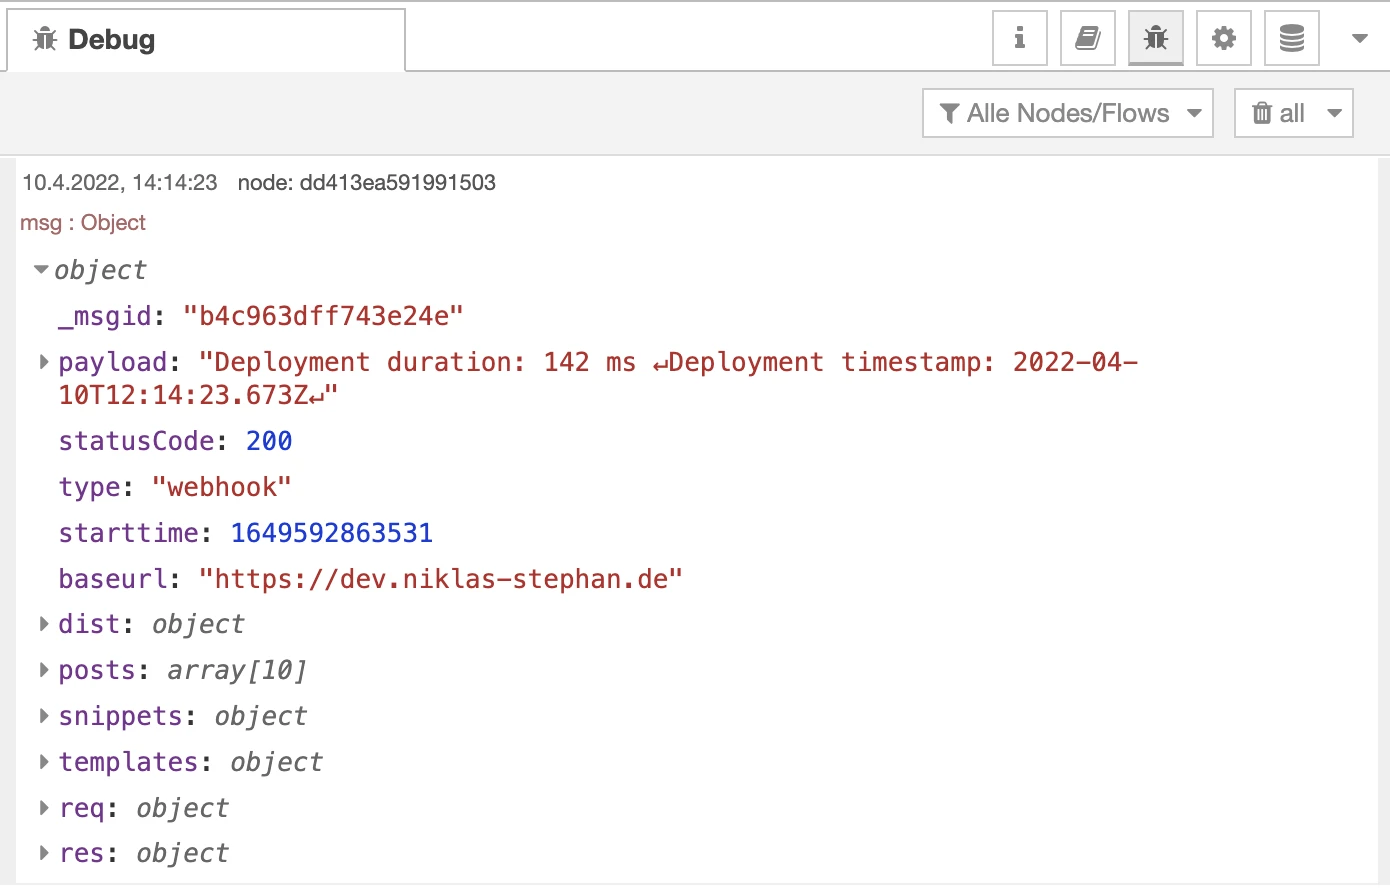
Task: Open the Alle Nodes/Flows filter dropdown
Action: pos(1067,113)
